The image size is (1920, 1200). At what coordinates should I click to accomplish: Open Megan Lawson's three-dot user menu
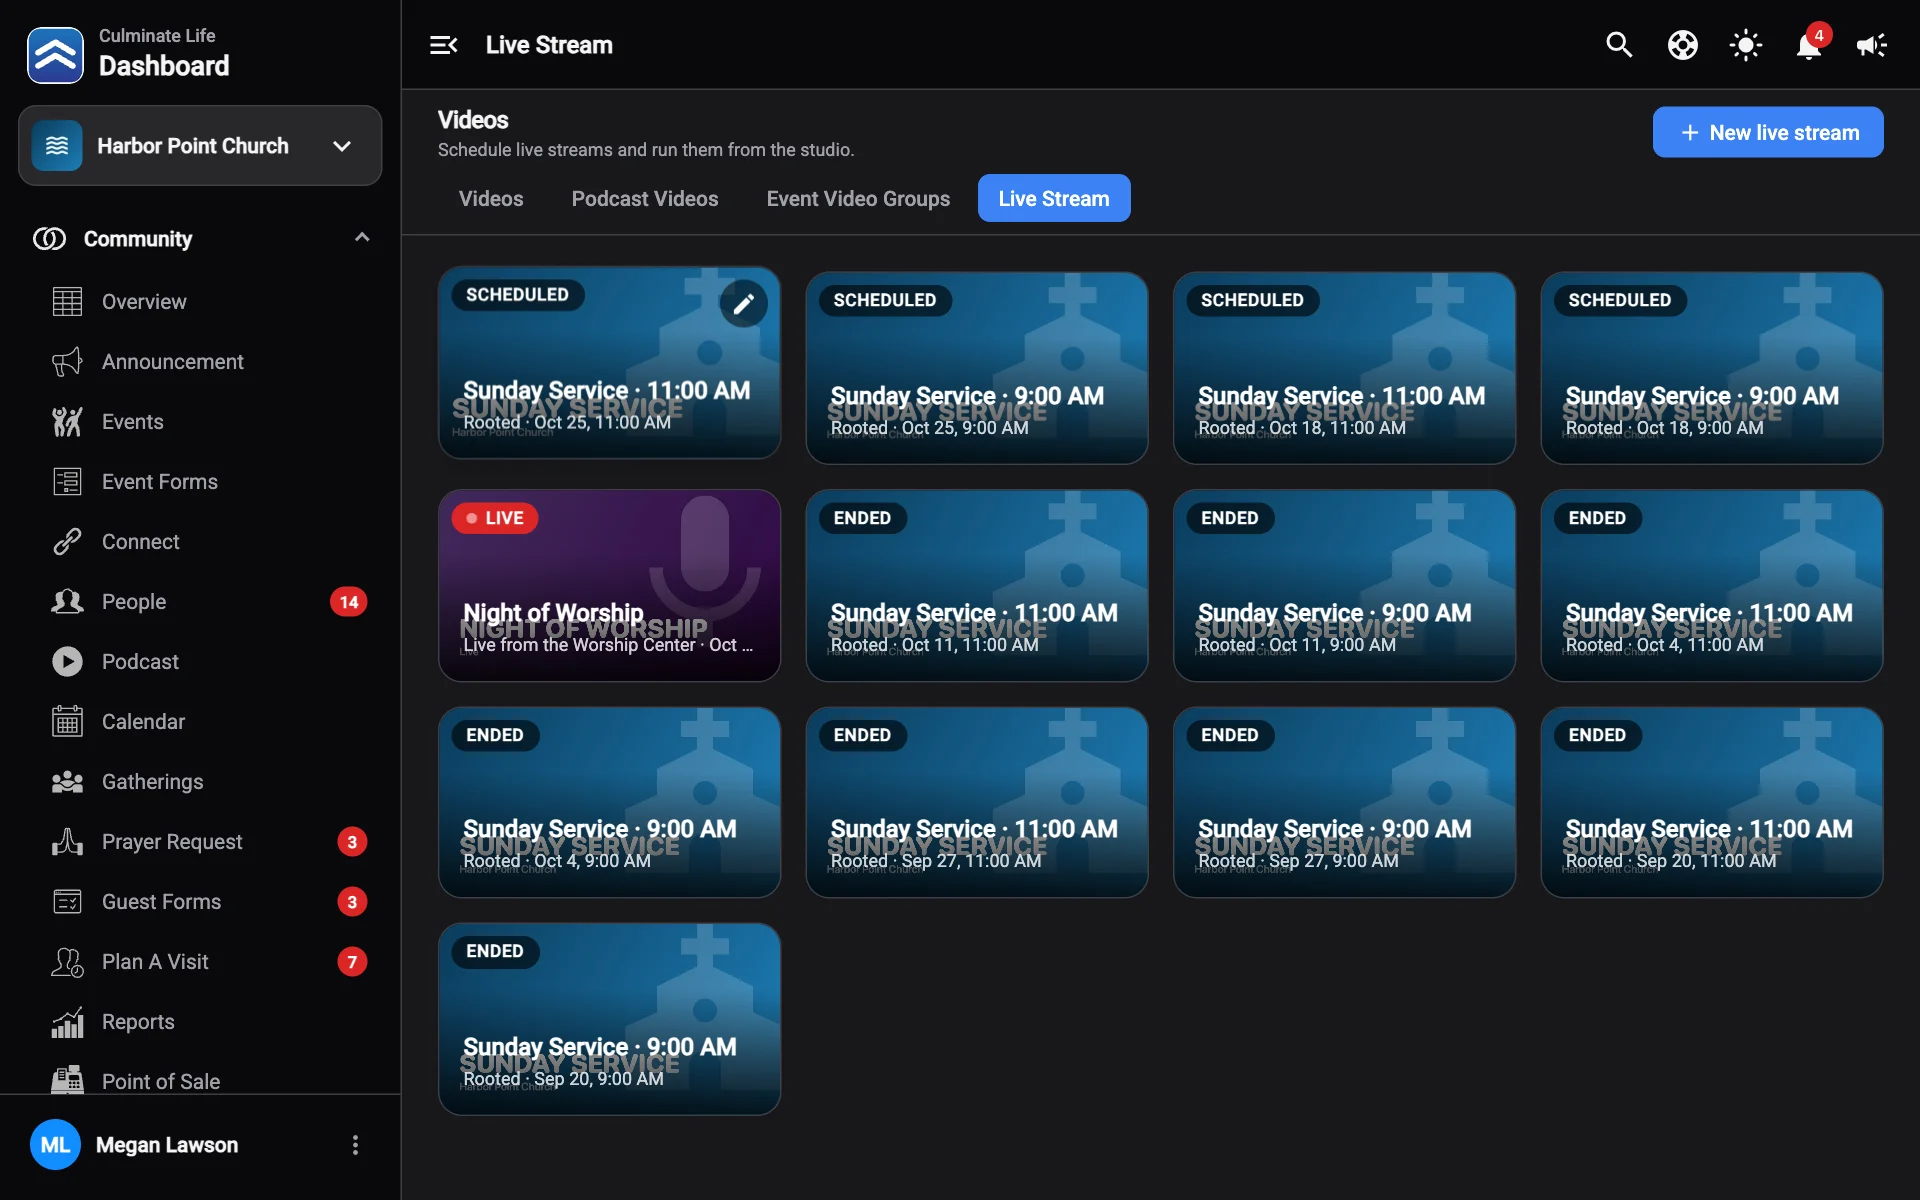[355, 1145]
